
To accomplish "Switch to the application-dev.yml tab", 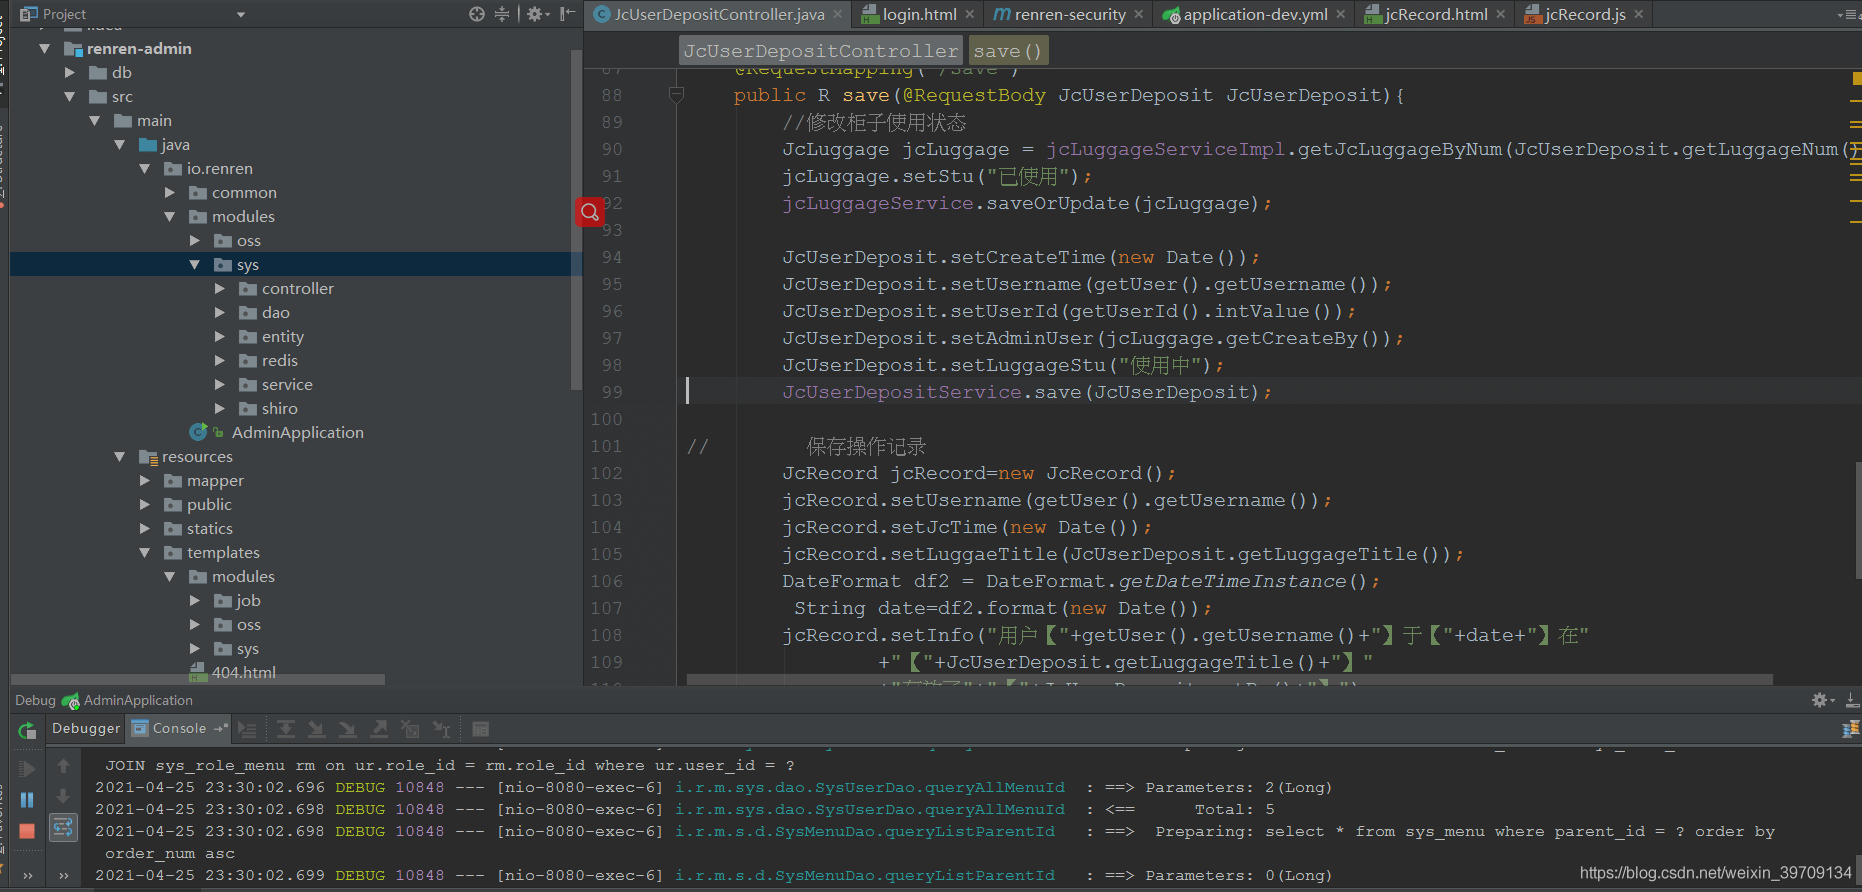I will point(1254,14).
